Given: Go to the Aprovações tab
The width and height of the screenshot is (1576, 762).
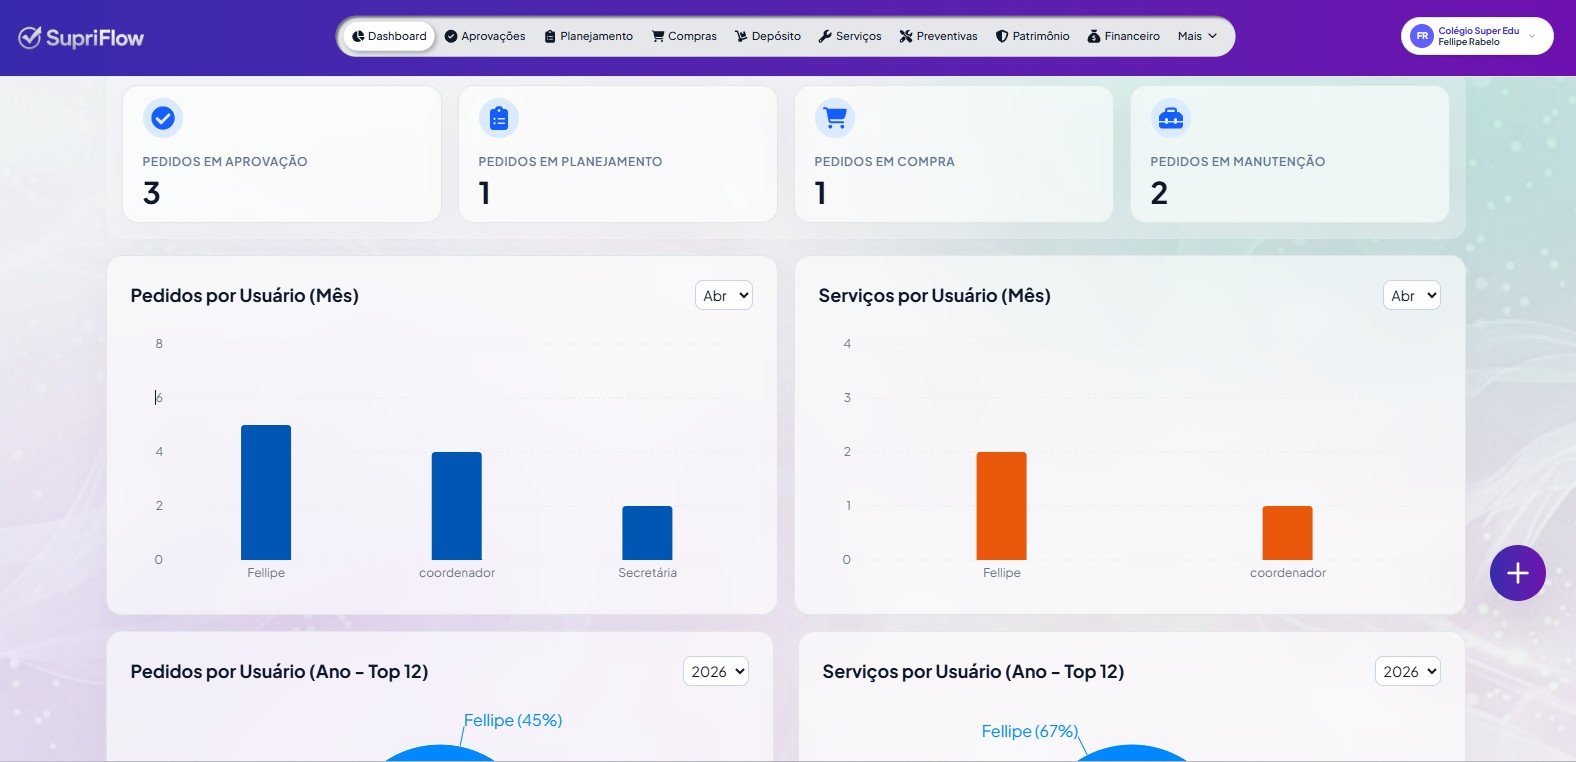Looking at the screenshot, I should [x=485, y=36].
